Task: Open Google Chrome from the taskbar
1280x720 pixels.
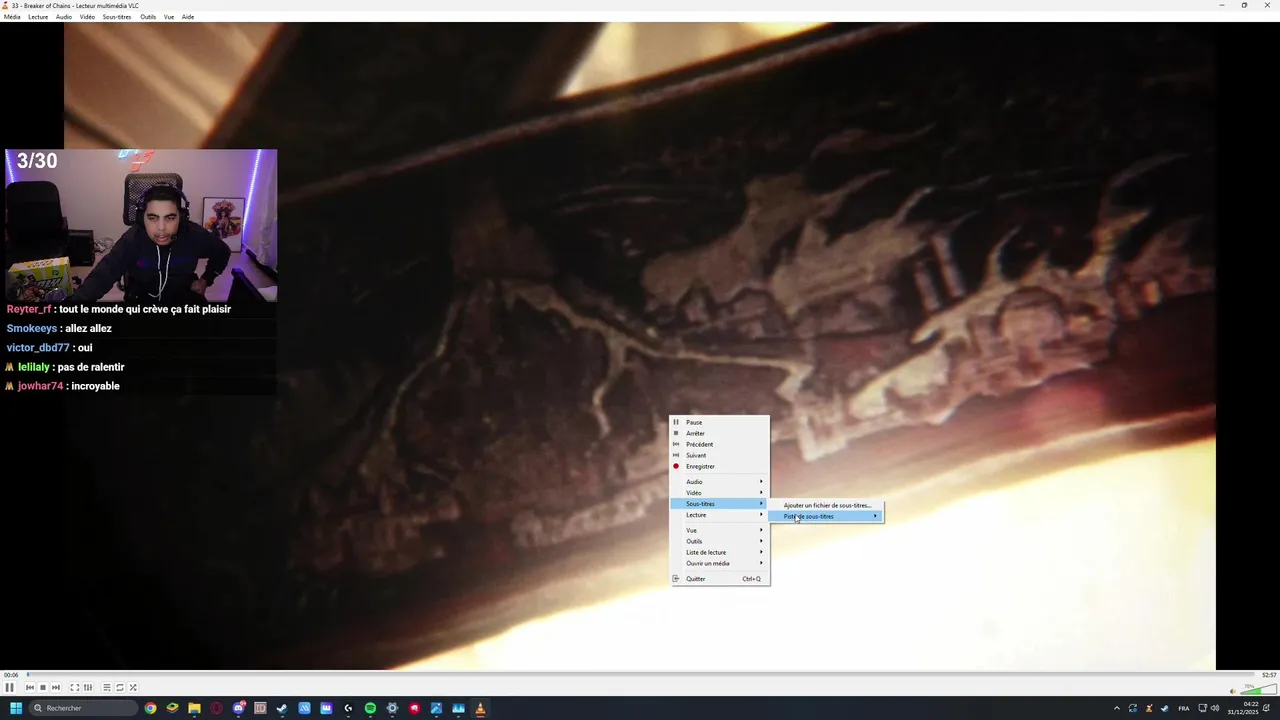Action: tap(150, 708)
